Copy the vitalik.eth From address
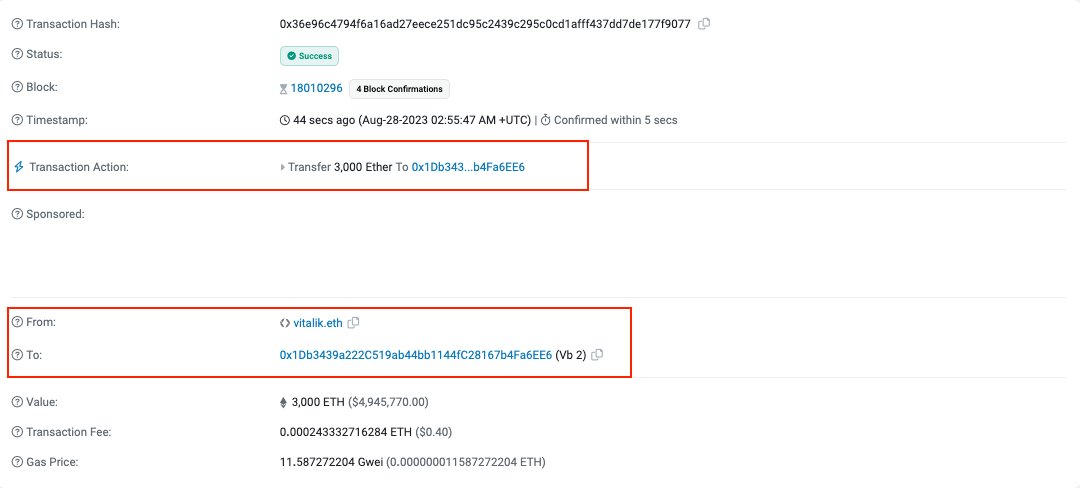1080x488 pixels. [353, 322]
